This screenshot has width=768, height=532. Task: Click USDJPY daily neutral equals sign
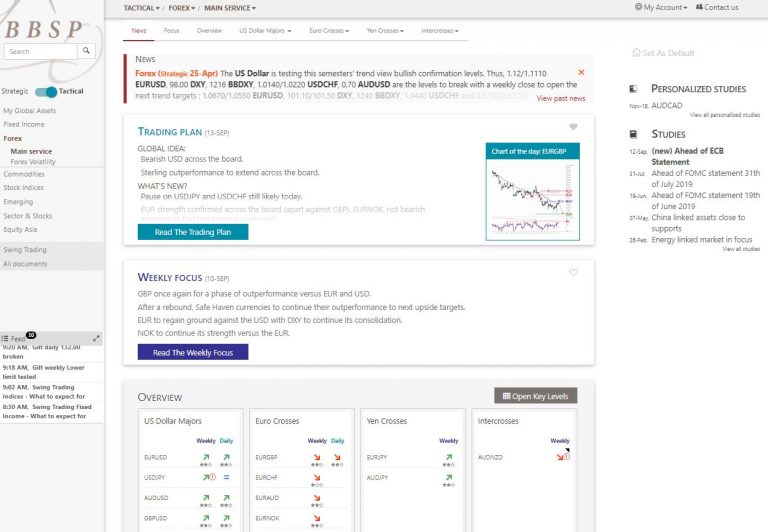click(x=226, y=477)
